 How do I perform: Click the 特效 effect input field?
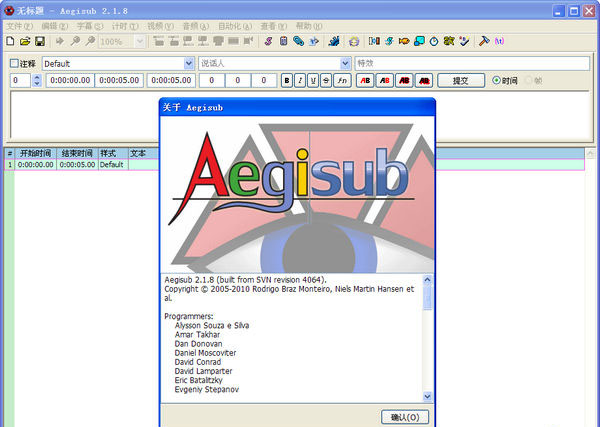click(x=472, y=63)
